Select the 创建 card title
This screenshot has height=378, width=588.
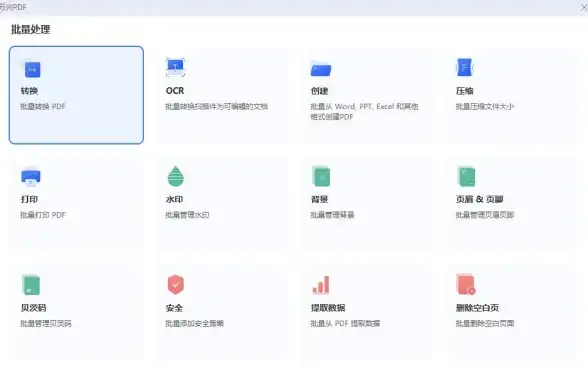(320, 91)
